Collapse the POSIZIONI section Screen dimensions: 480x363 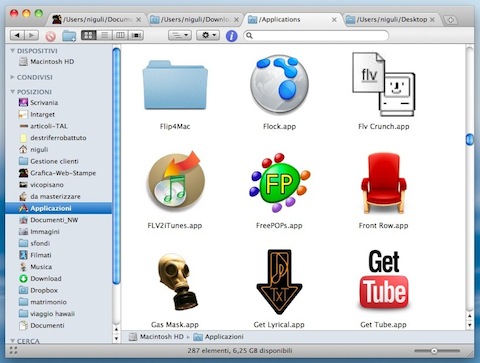pyautogui.click(x=13, y=92)
